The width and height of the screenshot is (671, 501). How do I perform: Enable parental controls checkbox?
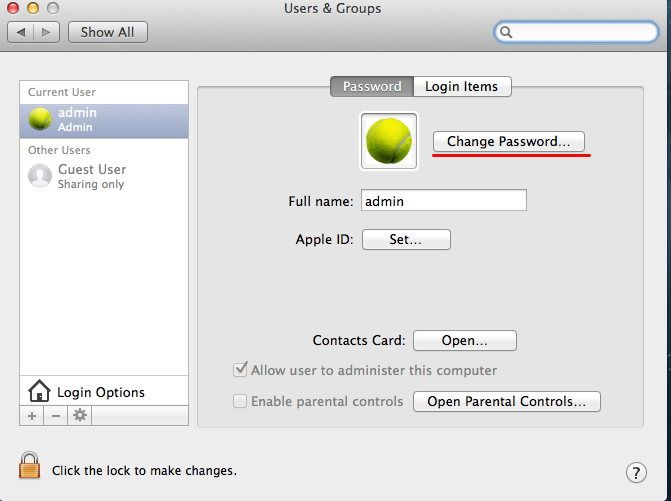click(x=240, y=401)
